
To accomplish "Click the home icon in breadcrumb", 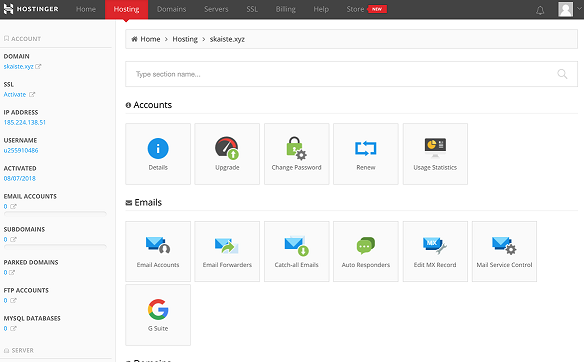I will pos(134,39).
